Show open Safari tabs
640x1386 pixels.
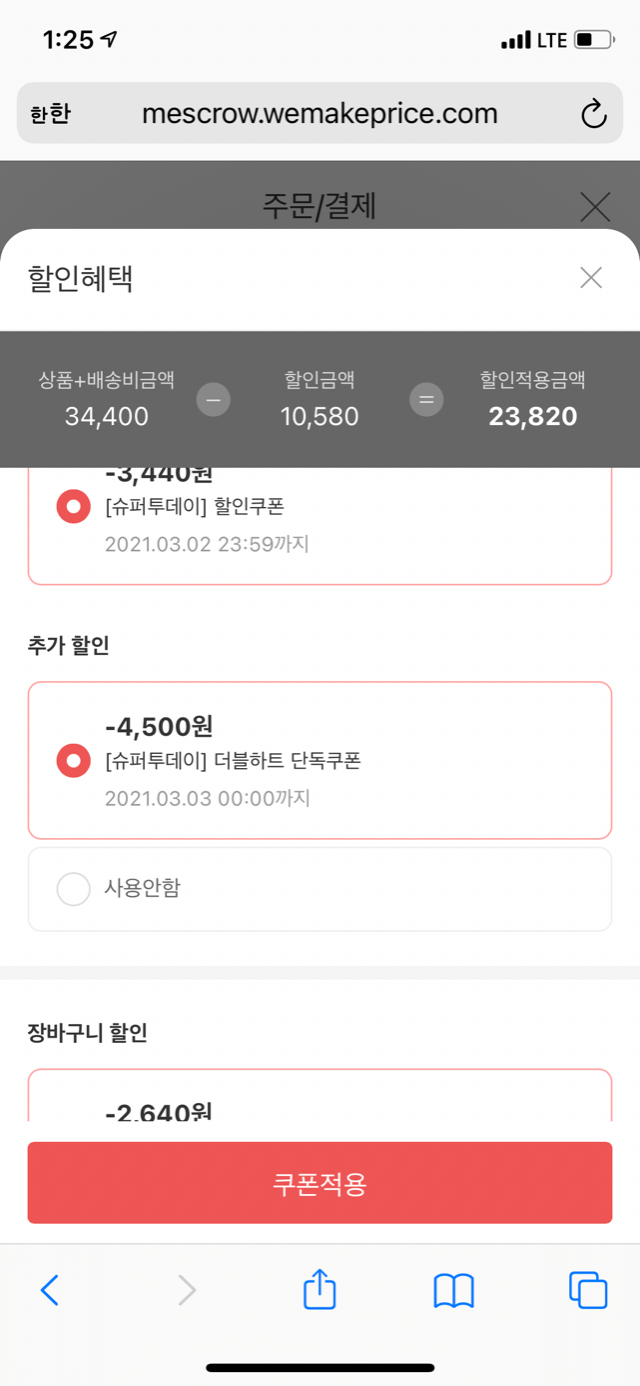tap(588, 1290)
